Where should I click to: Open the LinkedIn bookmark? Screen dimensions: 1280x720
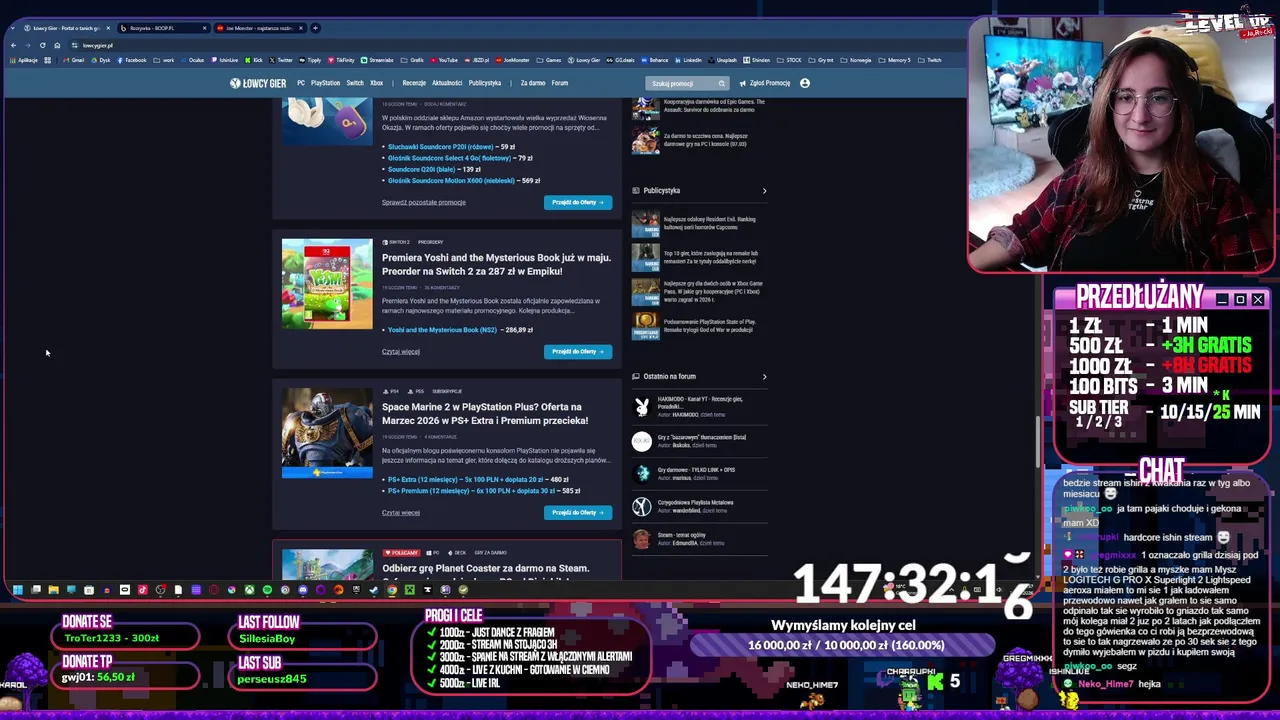click(x=688, y=60)
